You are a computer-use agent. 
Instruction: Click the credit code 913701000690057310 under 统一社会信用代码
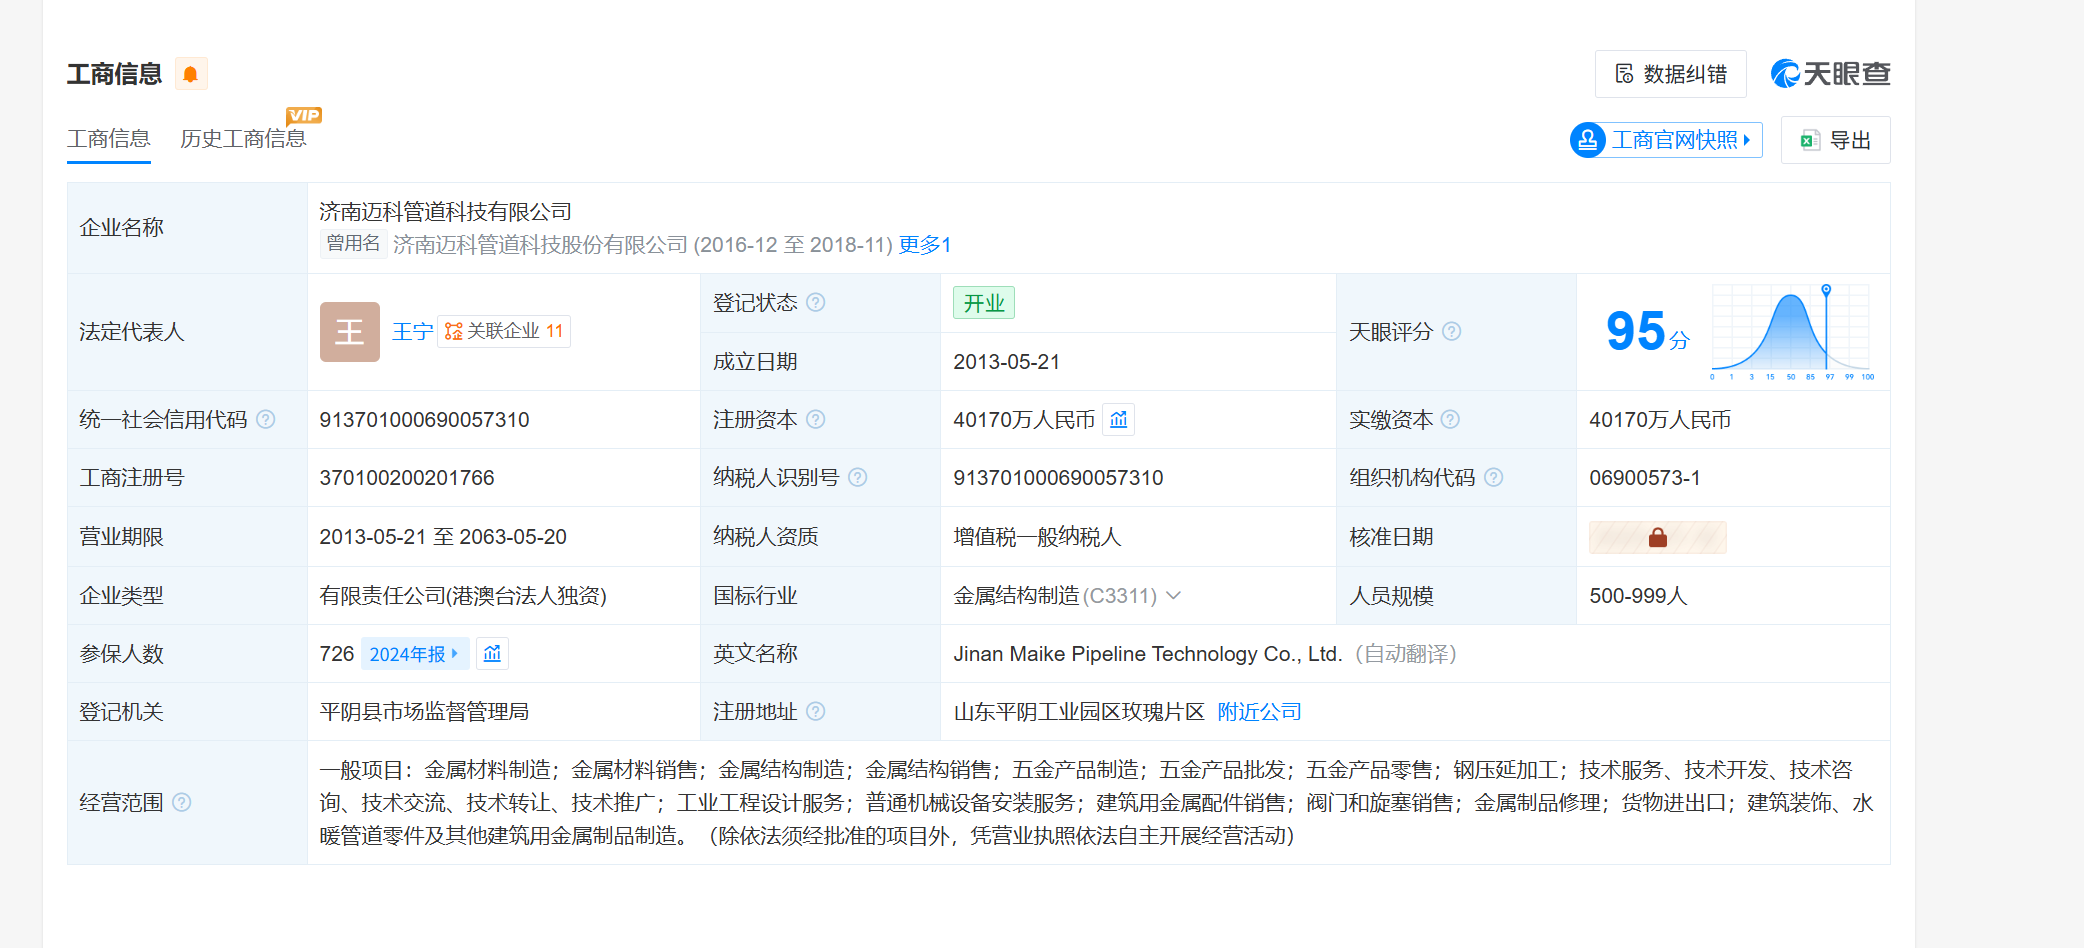click(425, 420)
